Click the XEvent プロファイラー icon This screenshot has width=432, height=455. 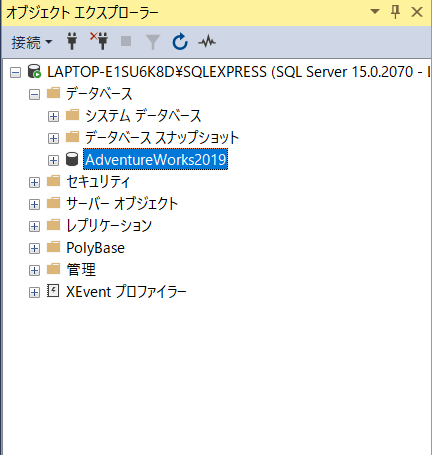pos(53,291)
